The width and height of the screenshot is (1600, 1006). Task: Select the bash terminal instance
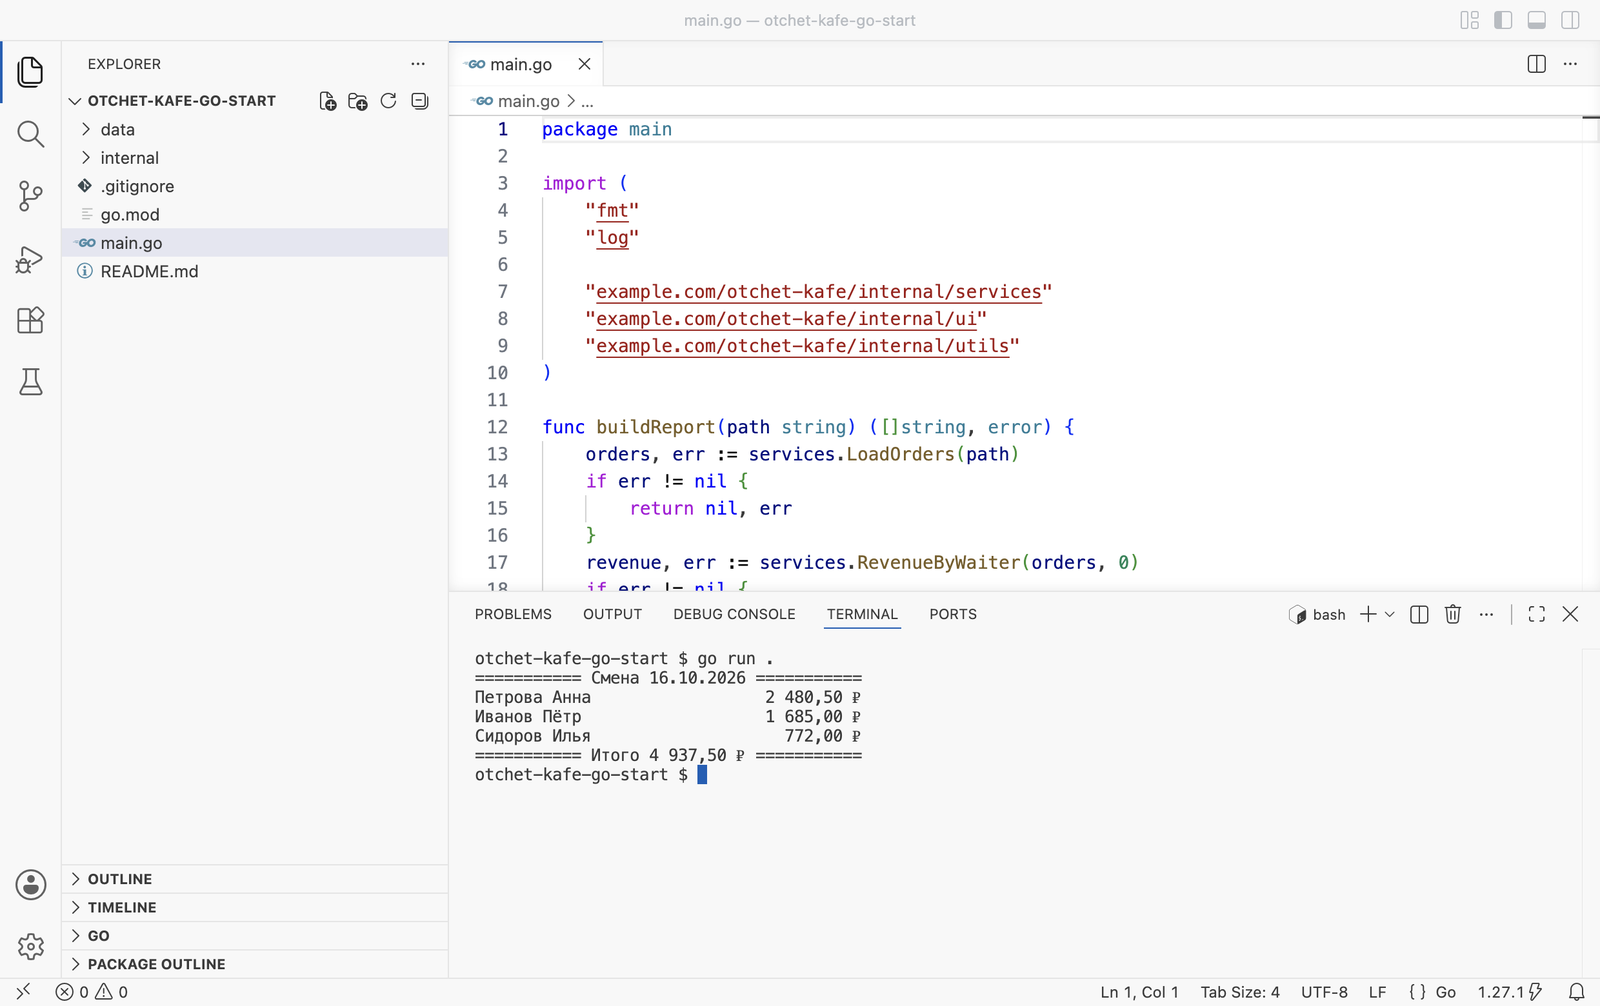tap(1317, 614)
